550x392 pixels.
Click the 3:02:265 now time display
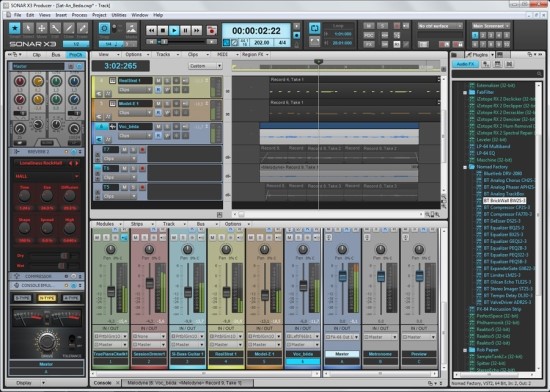pos(120,66)
